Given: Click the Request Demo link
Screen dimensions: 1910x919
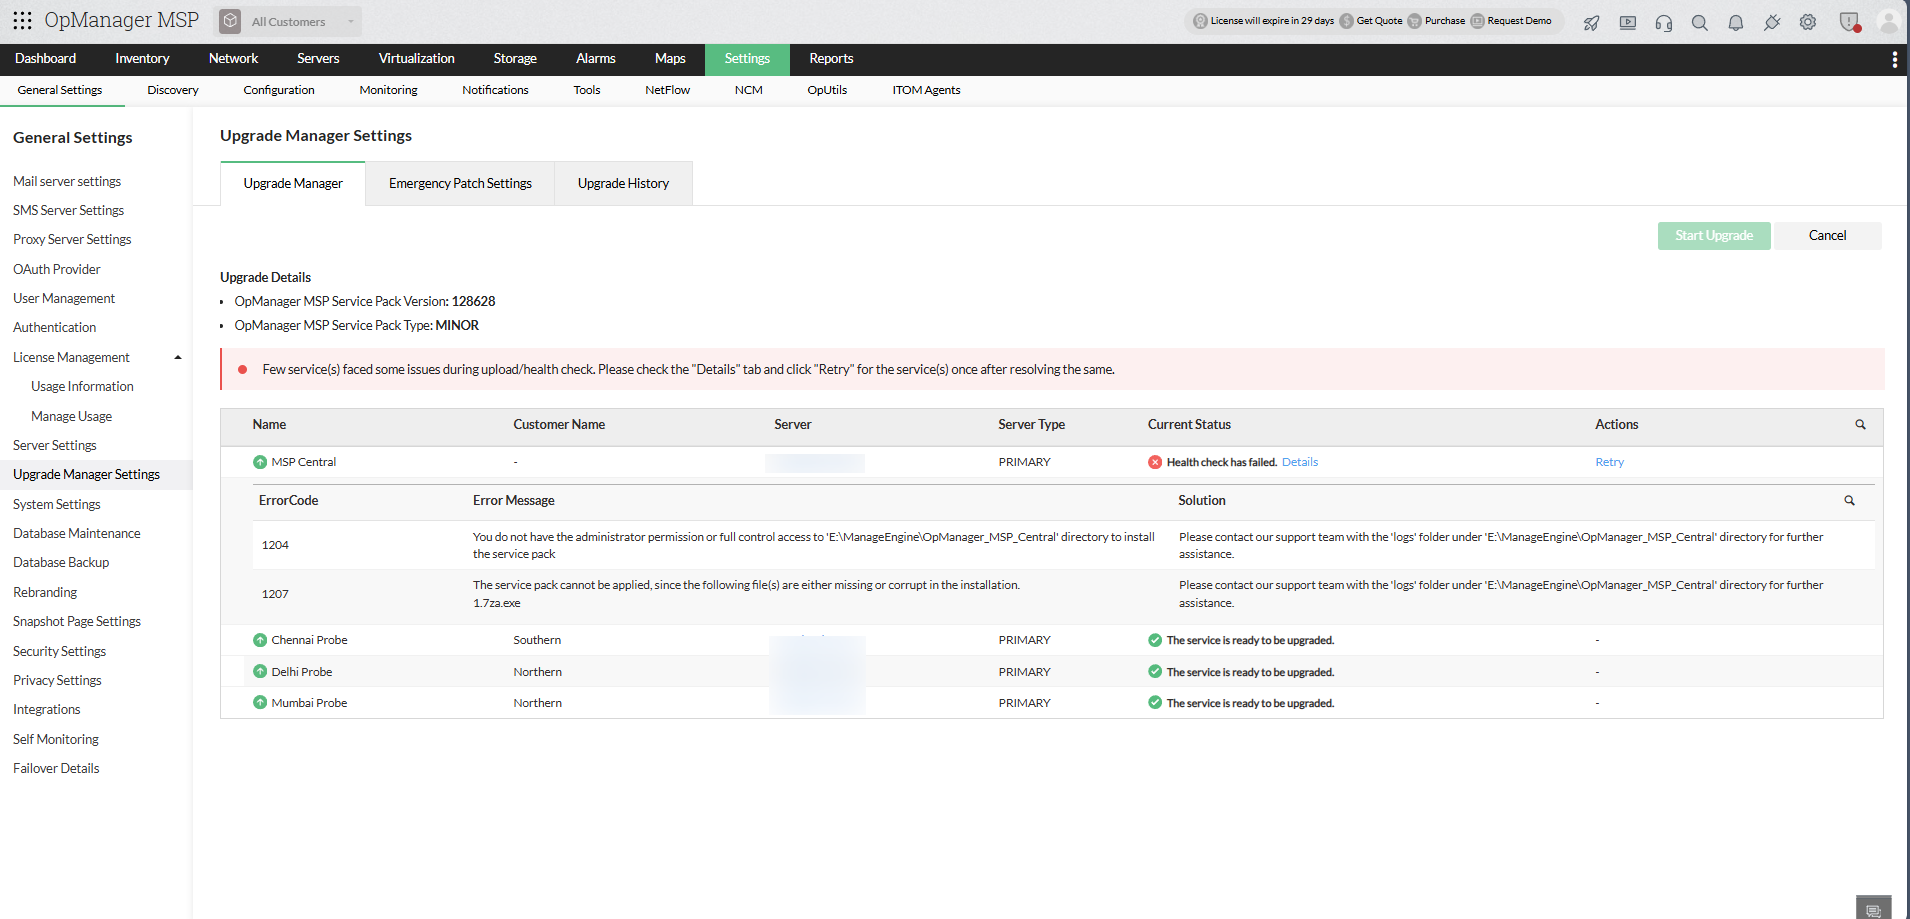Looking at the screenshot, I should [1519, 21].
